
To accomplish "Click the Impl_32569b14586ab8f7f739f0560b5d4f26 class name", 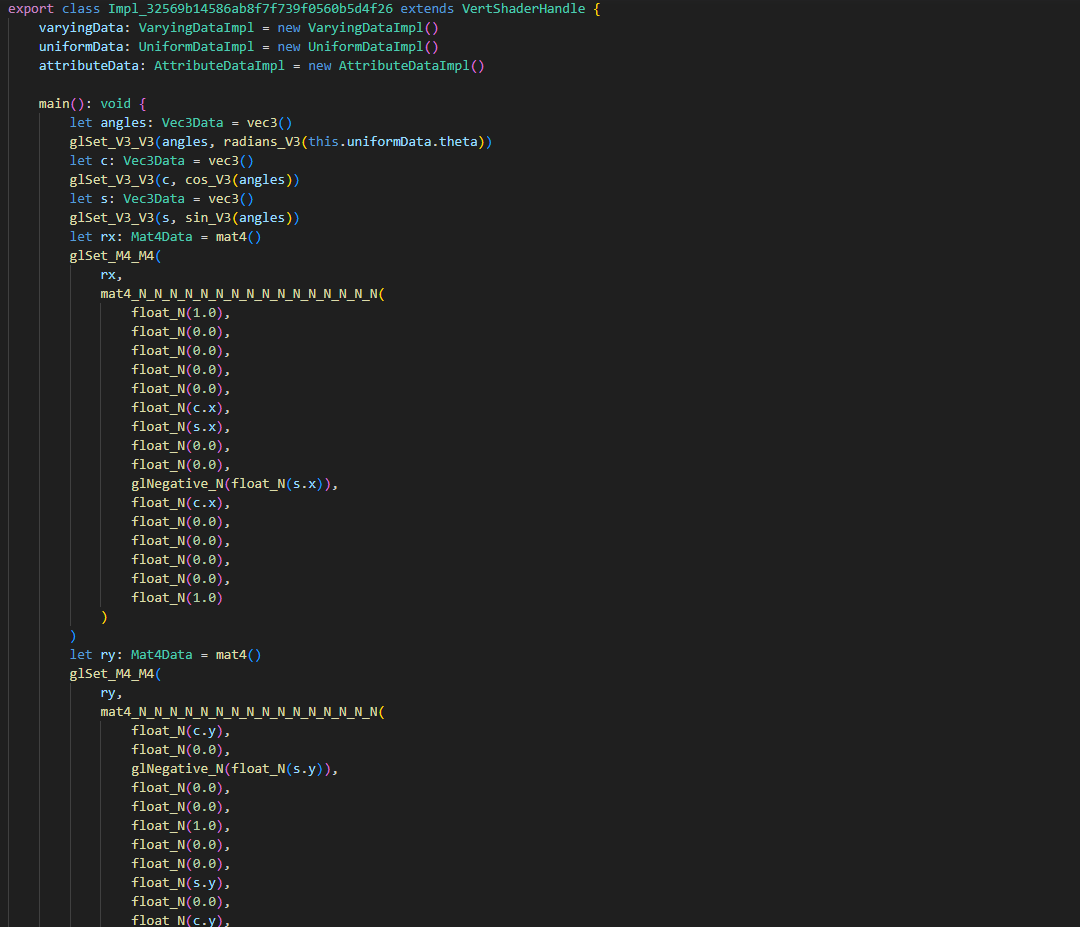I will coord(250,8).
